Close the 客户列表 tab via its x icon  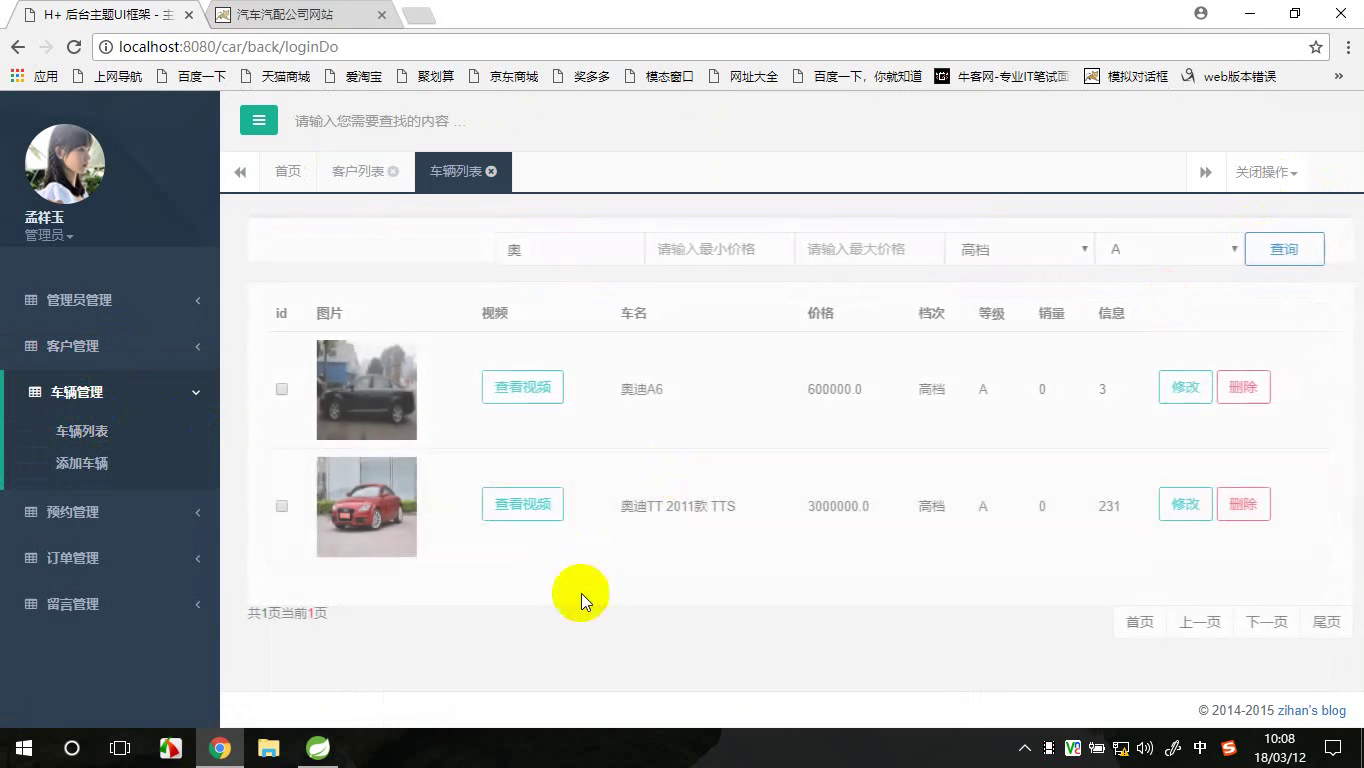click(393, 172)
